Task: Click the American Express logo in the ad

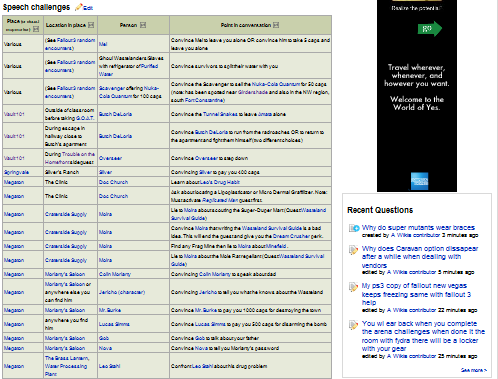Action: coord(419,181)
